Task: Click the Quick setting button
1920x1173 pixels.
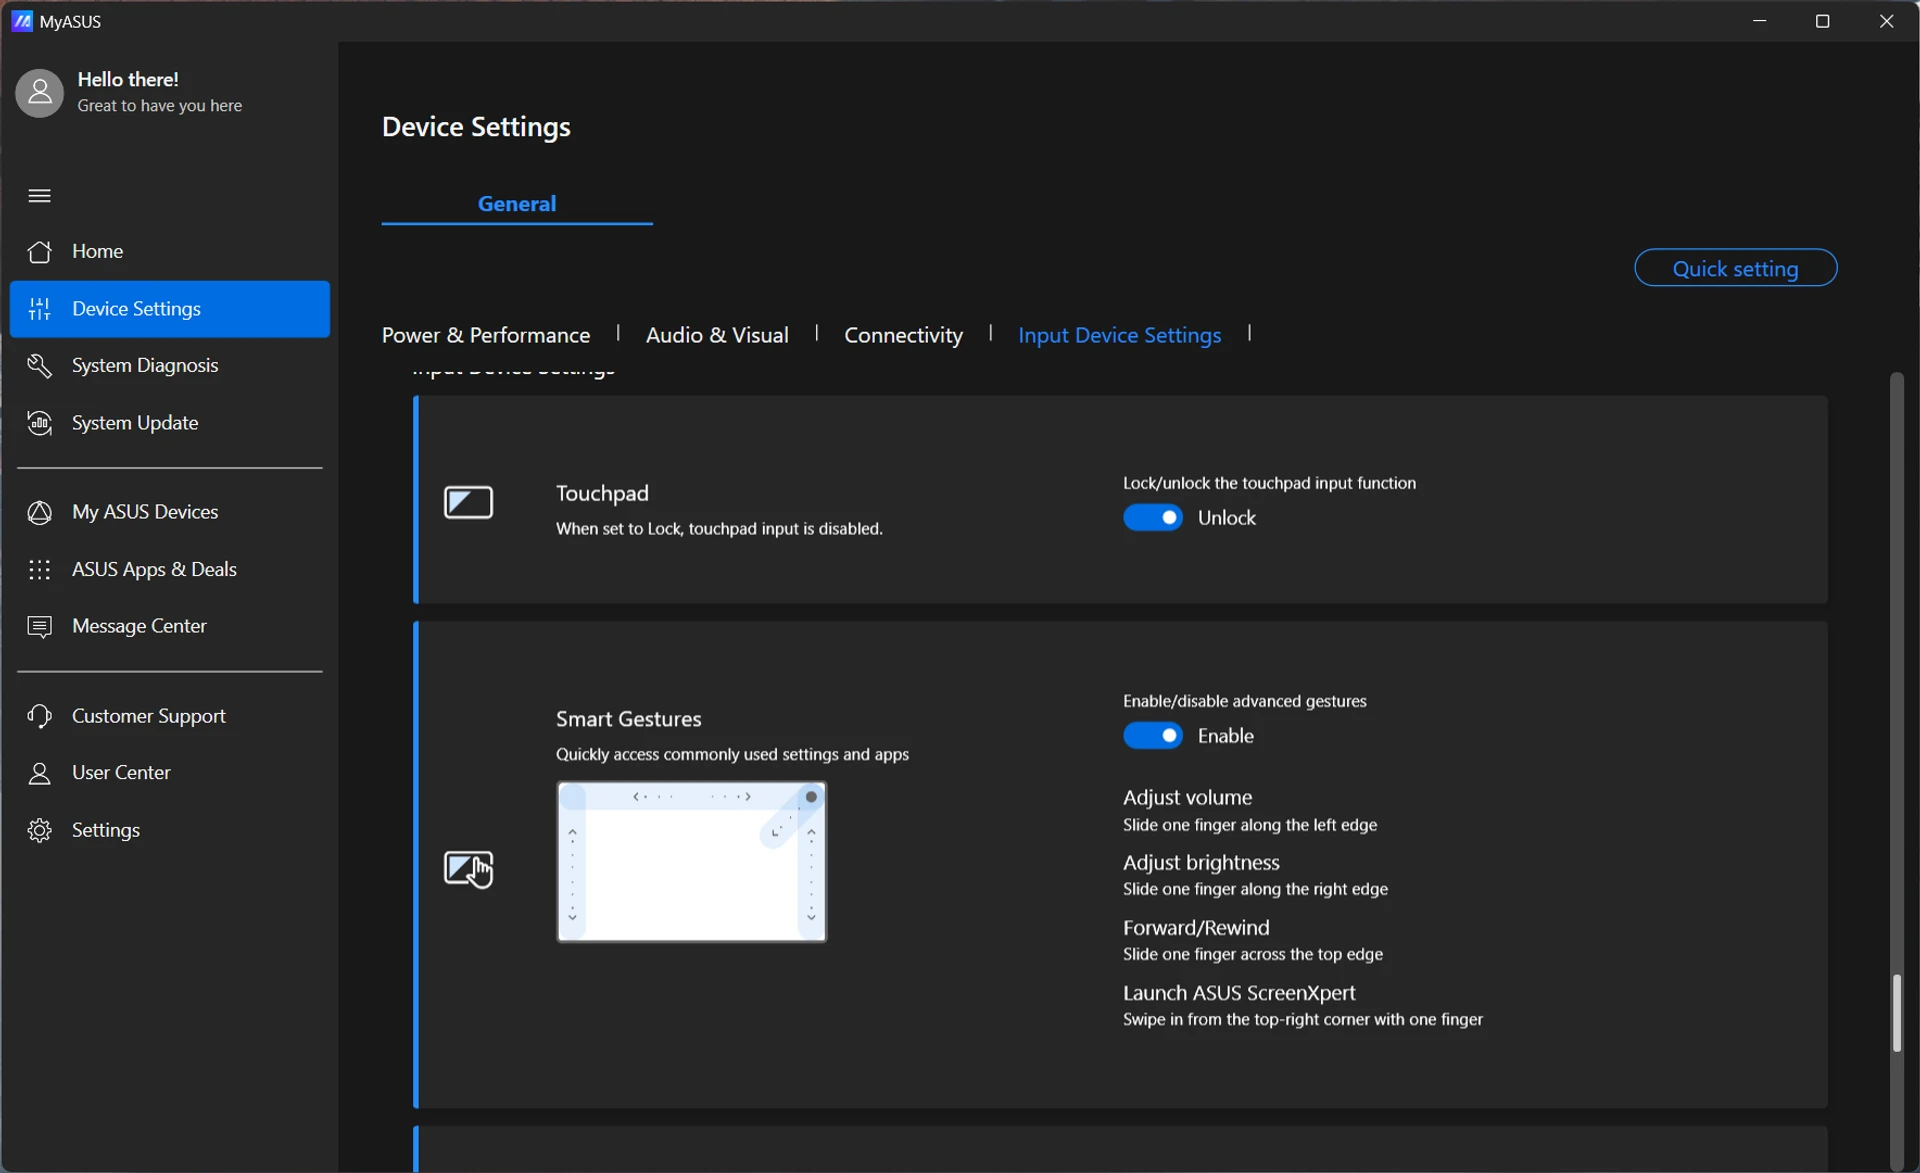Action: [x=1735, y=268]
